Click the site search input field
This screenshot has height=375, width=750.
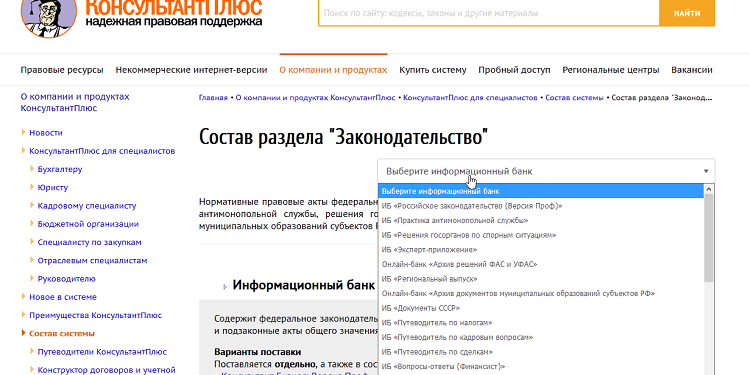click(488, 13)
